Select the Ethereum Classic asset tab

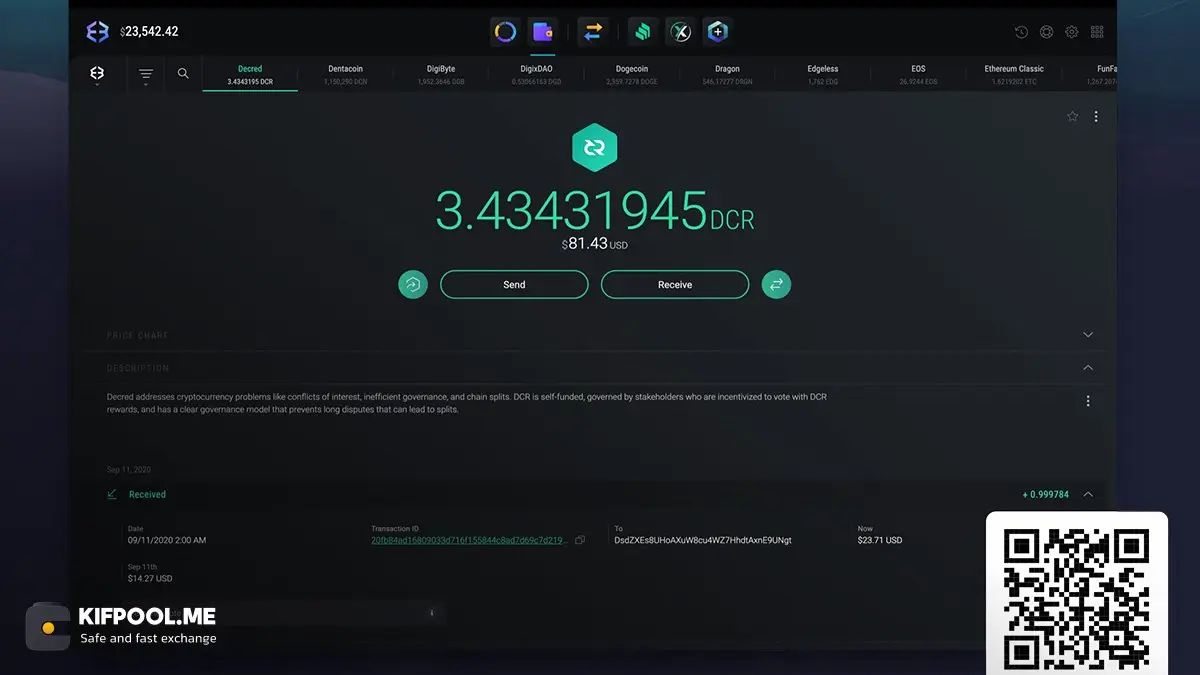pos(1014,74)
